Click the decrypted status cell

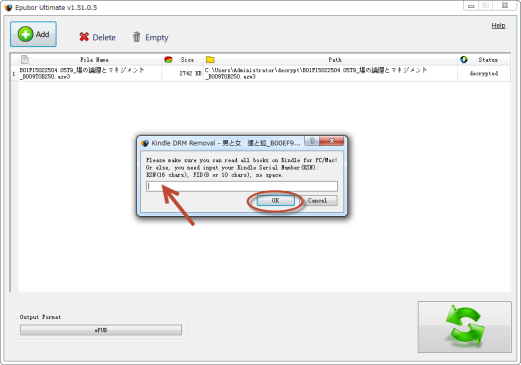pyautogui.click(x=484, y=73)
